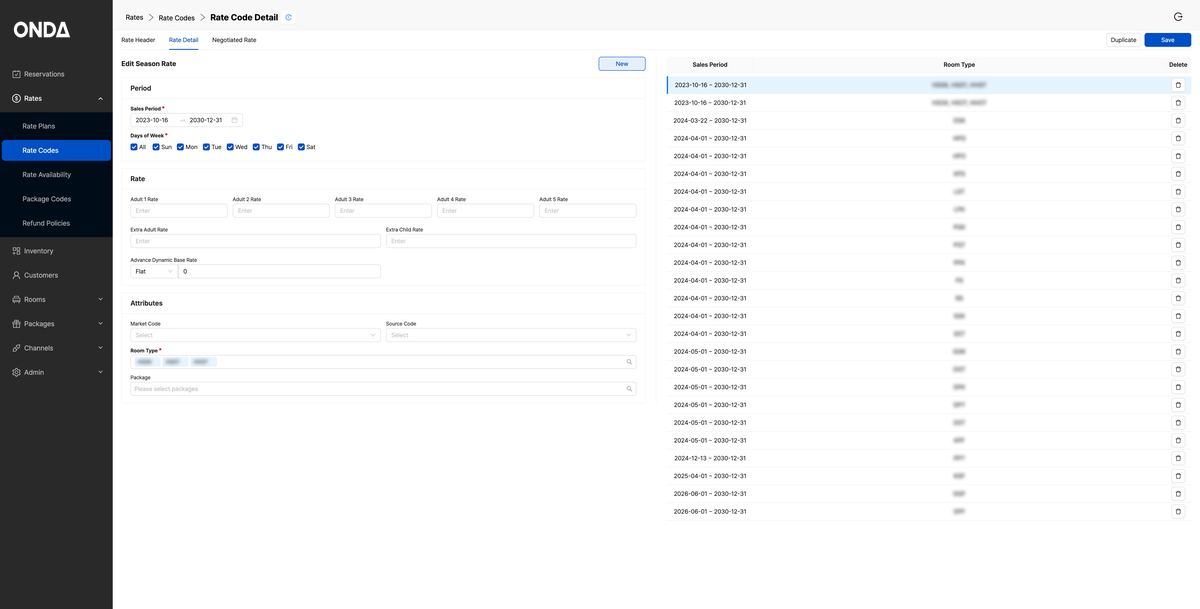Viewport: 1200px width, 609px height.
Task: Click the search icon in Package field
Action: coord(629,389)
